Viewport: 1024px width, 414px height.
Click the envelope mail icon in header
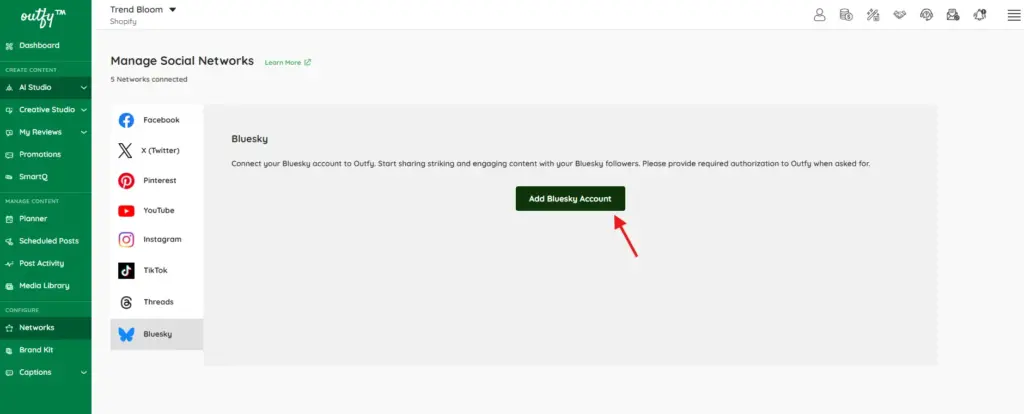[953, 14]
